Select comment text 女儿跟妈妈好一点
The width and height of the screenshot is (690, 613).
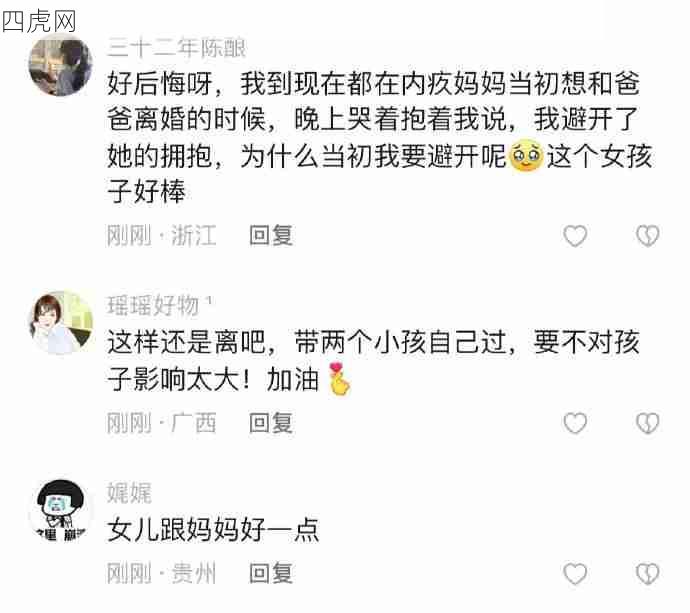pos(213,530)
